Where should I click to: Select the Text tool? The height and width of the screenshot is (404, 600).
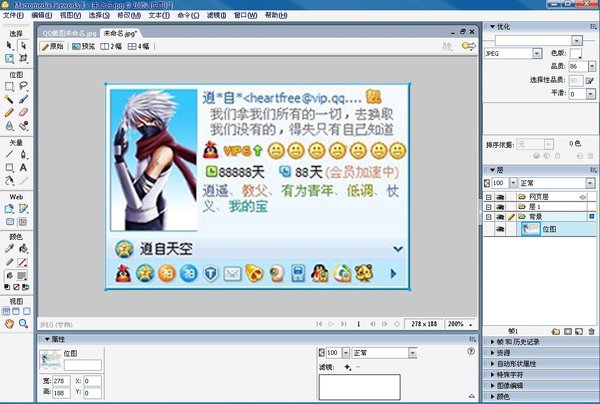click(x=23, y=168)
